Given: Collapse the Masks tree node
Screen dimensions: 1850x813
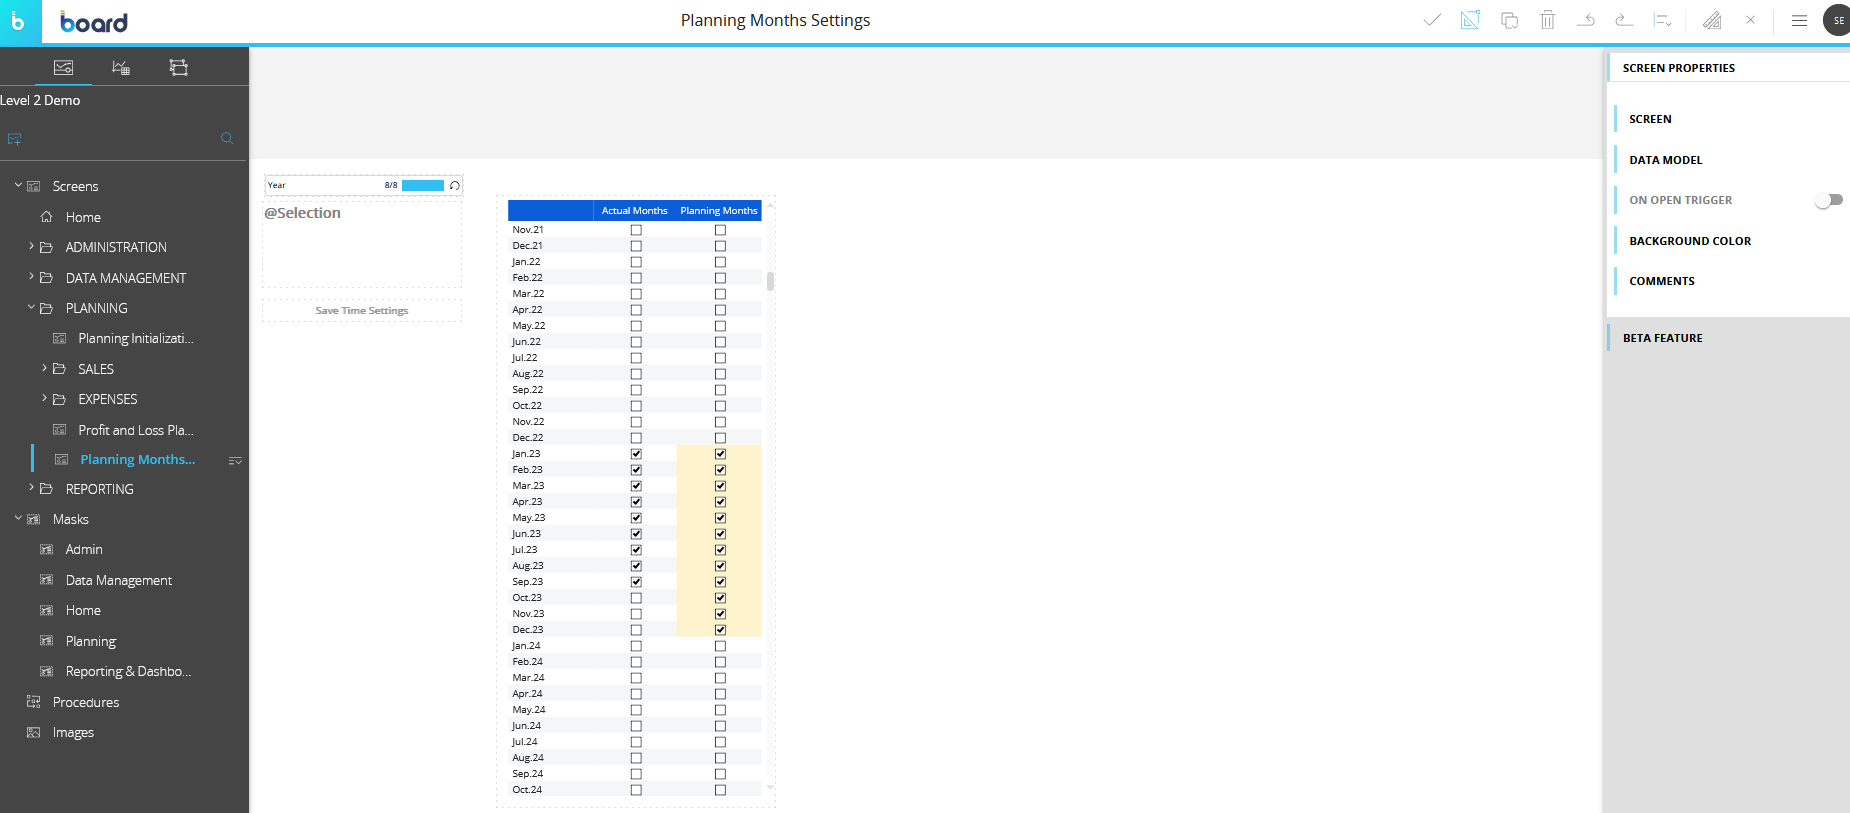Looking at the screenshot, I should pos(18,519).
